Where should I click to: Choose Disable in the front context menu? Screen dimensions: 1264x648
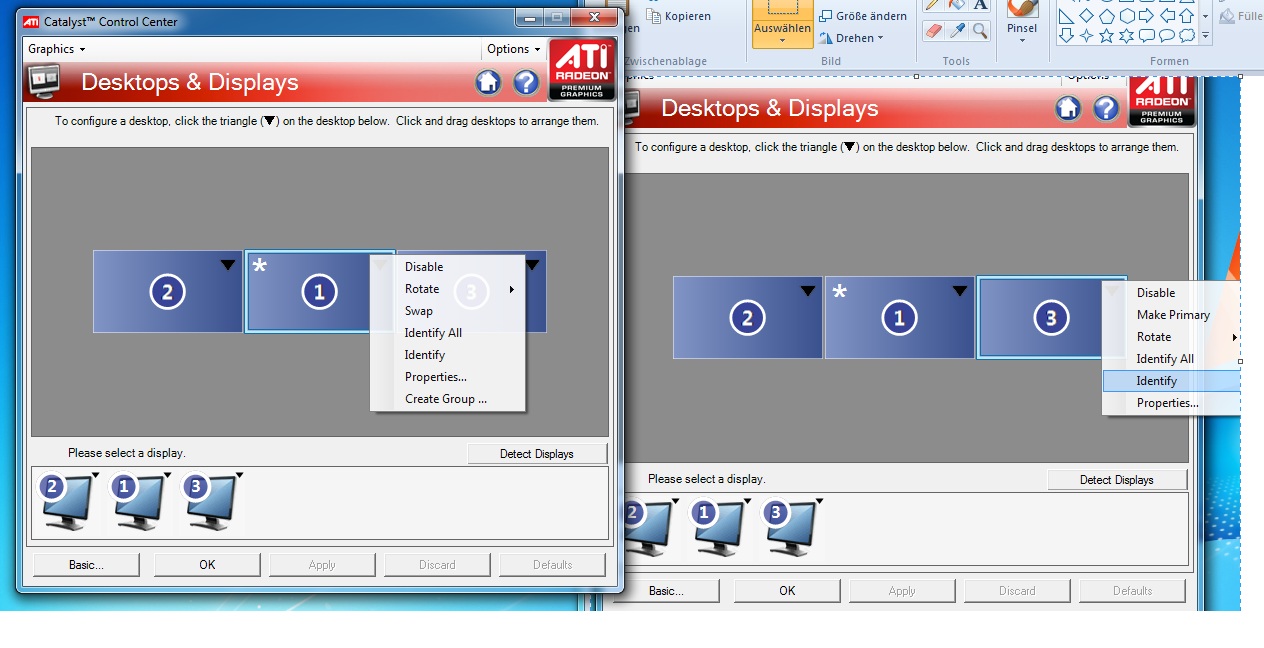click(447, 267)
